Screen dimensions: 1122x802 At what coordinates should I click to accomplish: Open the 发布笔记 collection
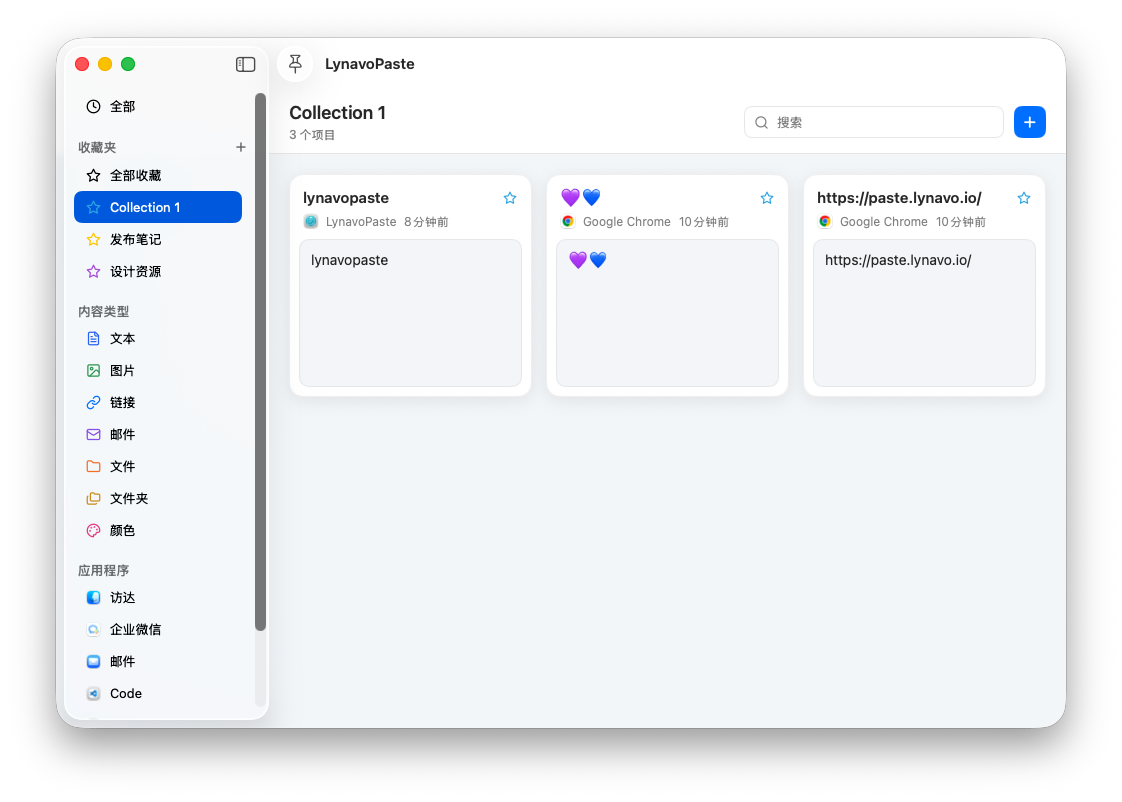click(x=158, y=240)
